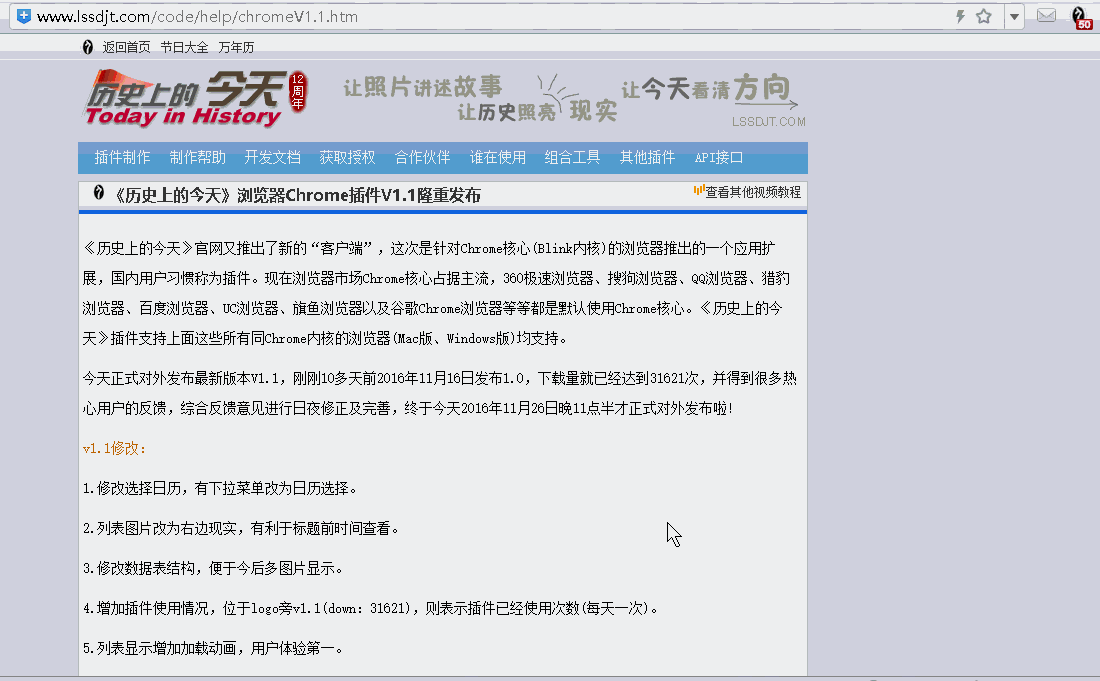Open the 节日大全 link
The image size is (1100, 681).
(x=185, y=47)
